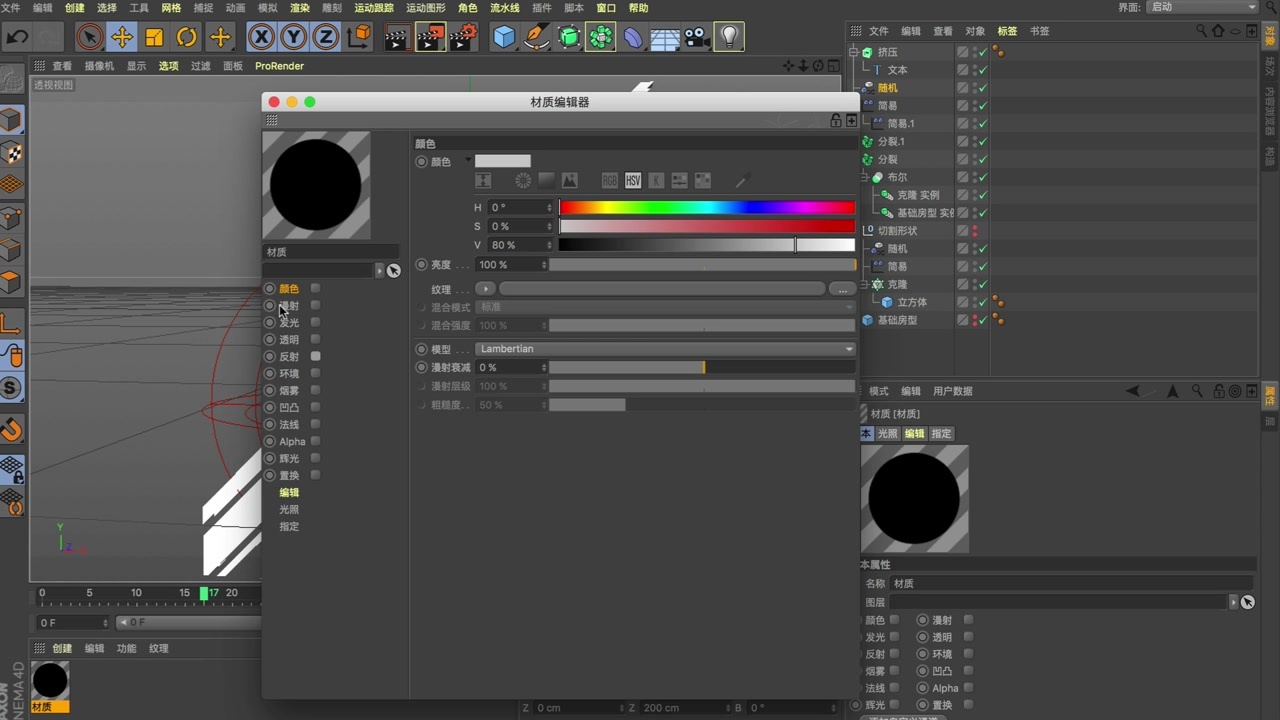Enable the 漫射 channel checkbox
Image resolution: width=1280 pixels, height=720 pixels.
click(315, 305)
